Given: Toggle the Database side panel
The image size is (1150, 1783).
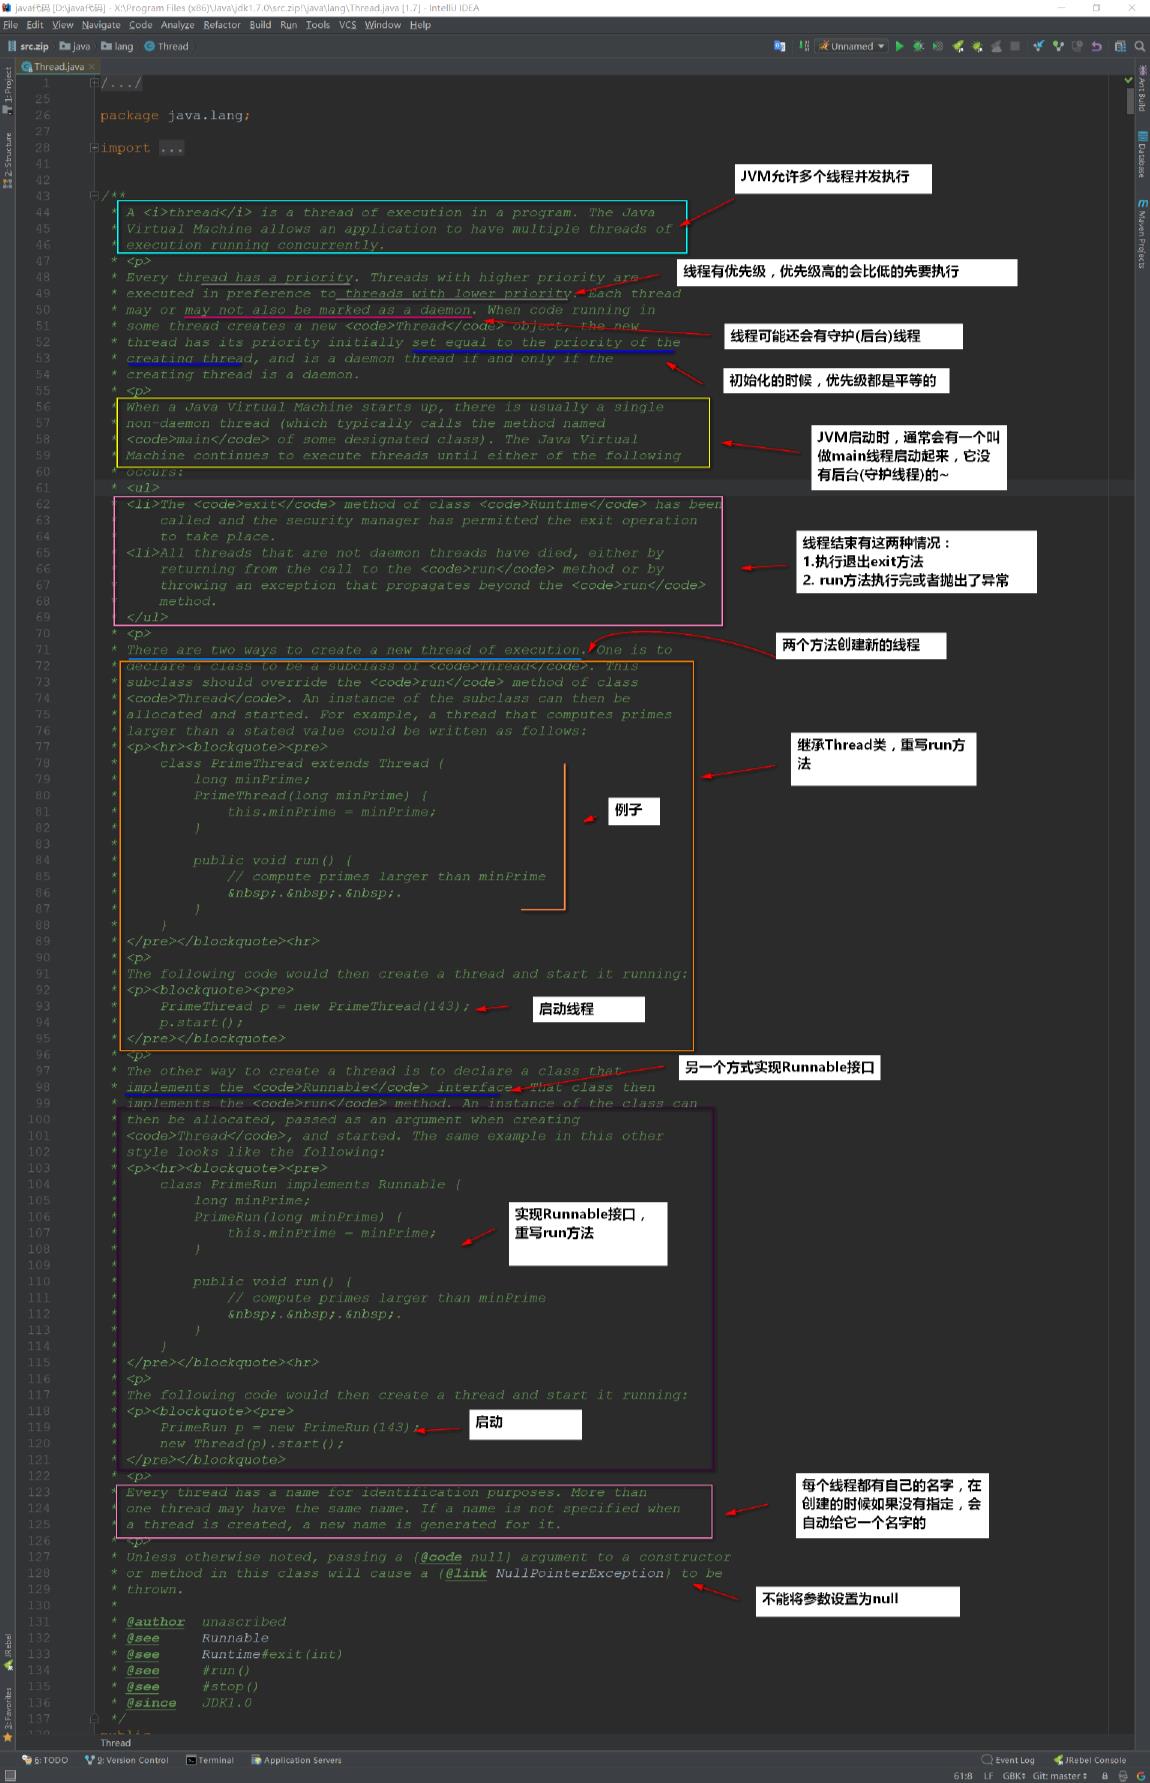Looking at the screenshot, I should point(1141,158).
